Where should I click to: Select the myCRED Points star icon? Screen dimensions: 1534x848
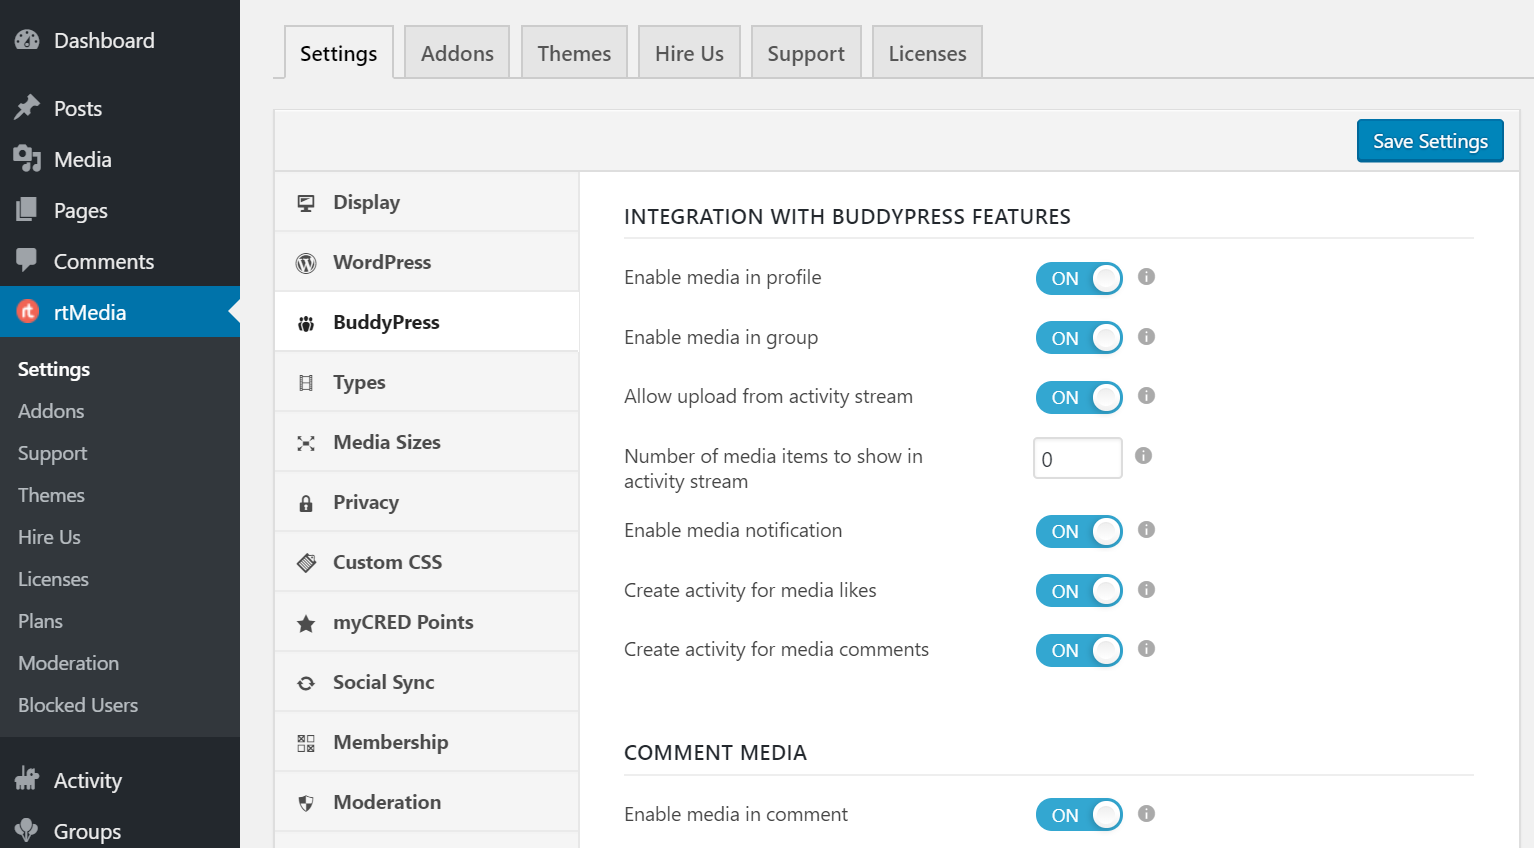pyautogui.click(x=305, y=622)
